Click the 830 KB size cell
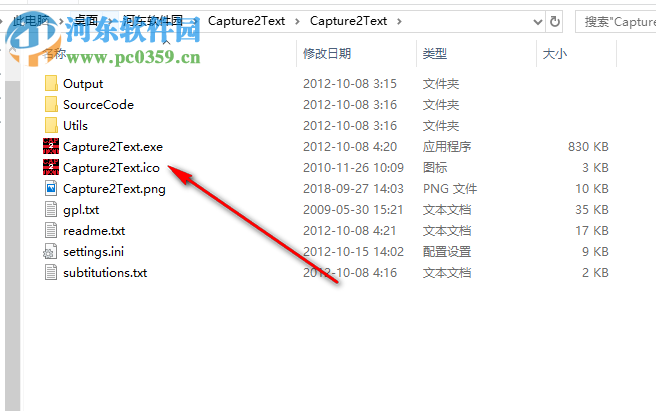Viewport: 656px width, 411px height. tap(588, 146)
